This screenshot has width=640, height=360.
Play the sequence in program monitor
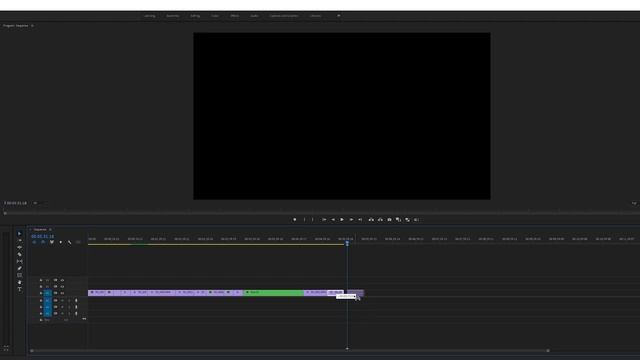point(342,220)
